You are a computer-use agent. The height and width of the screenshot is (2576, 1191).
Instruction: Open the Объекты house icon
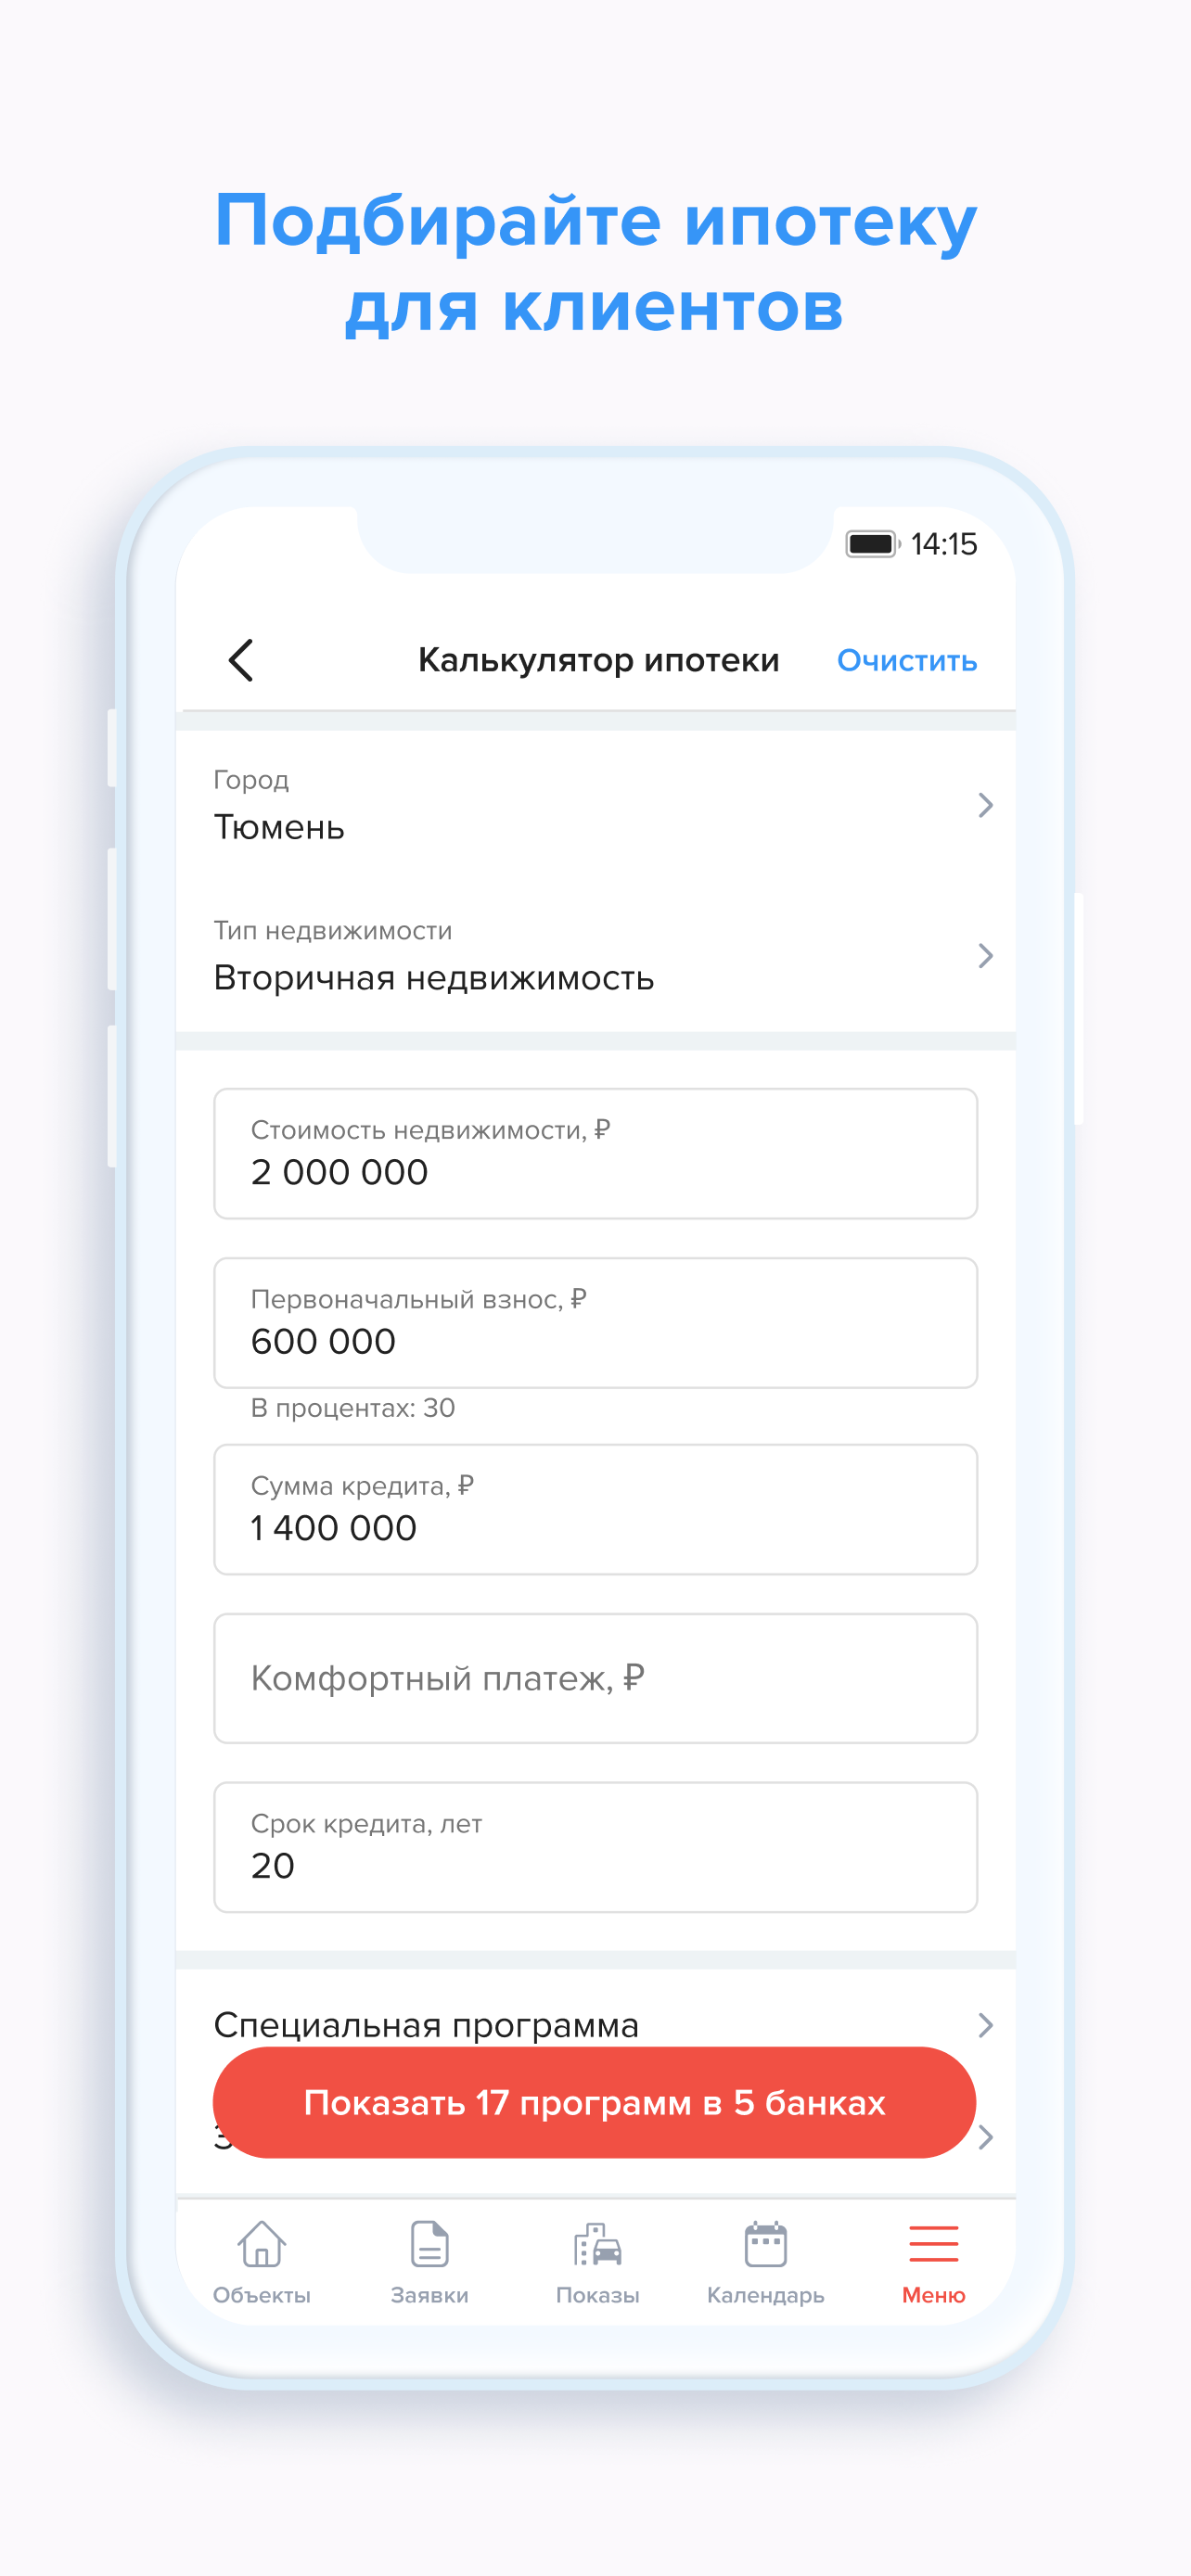[261, 2244]
